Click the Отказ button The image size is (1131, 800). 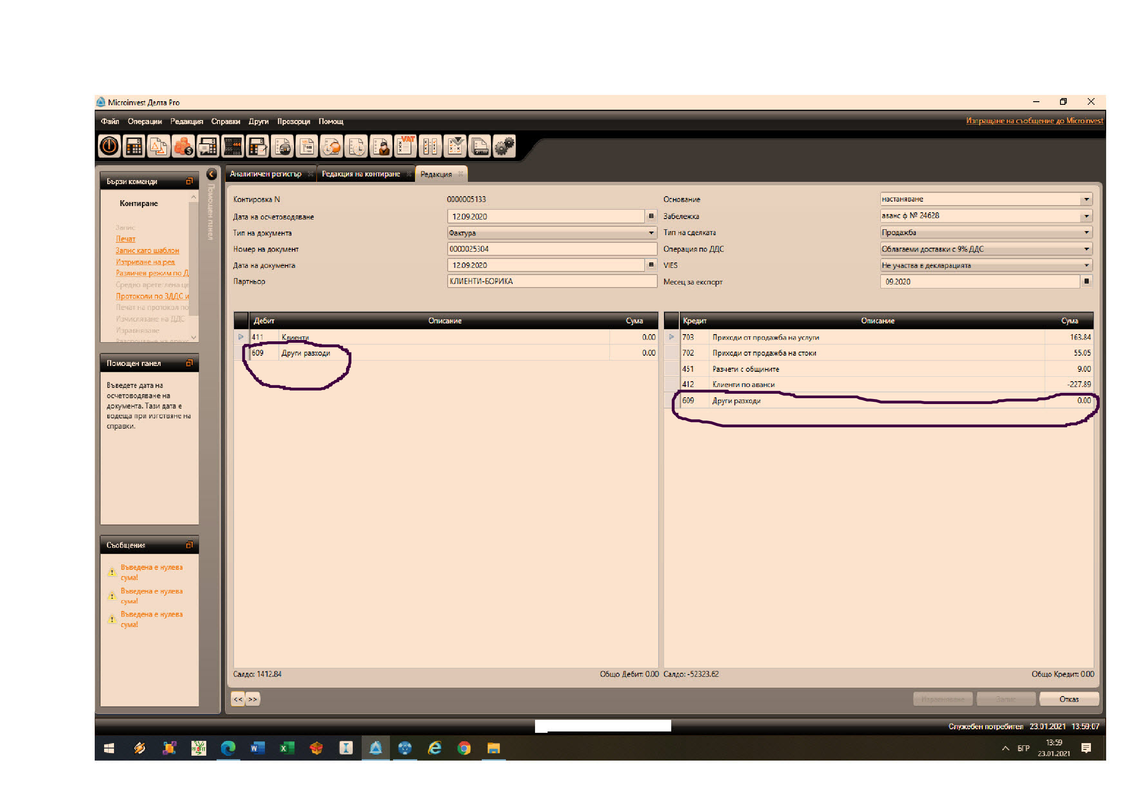[1069, 699]
